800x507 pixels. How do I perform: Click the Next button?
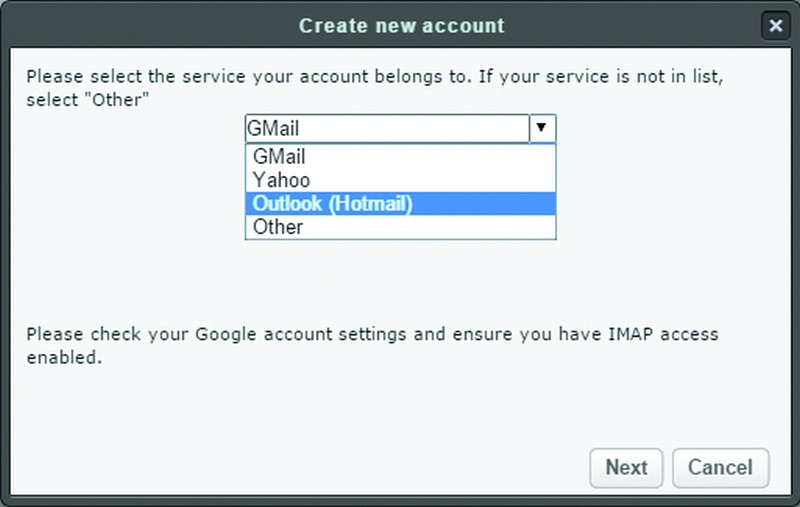[x=626, y=468]
